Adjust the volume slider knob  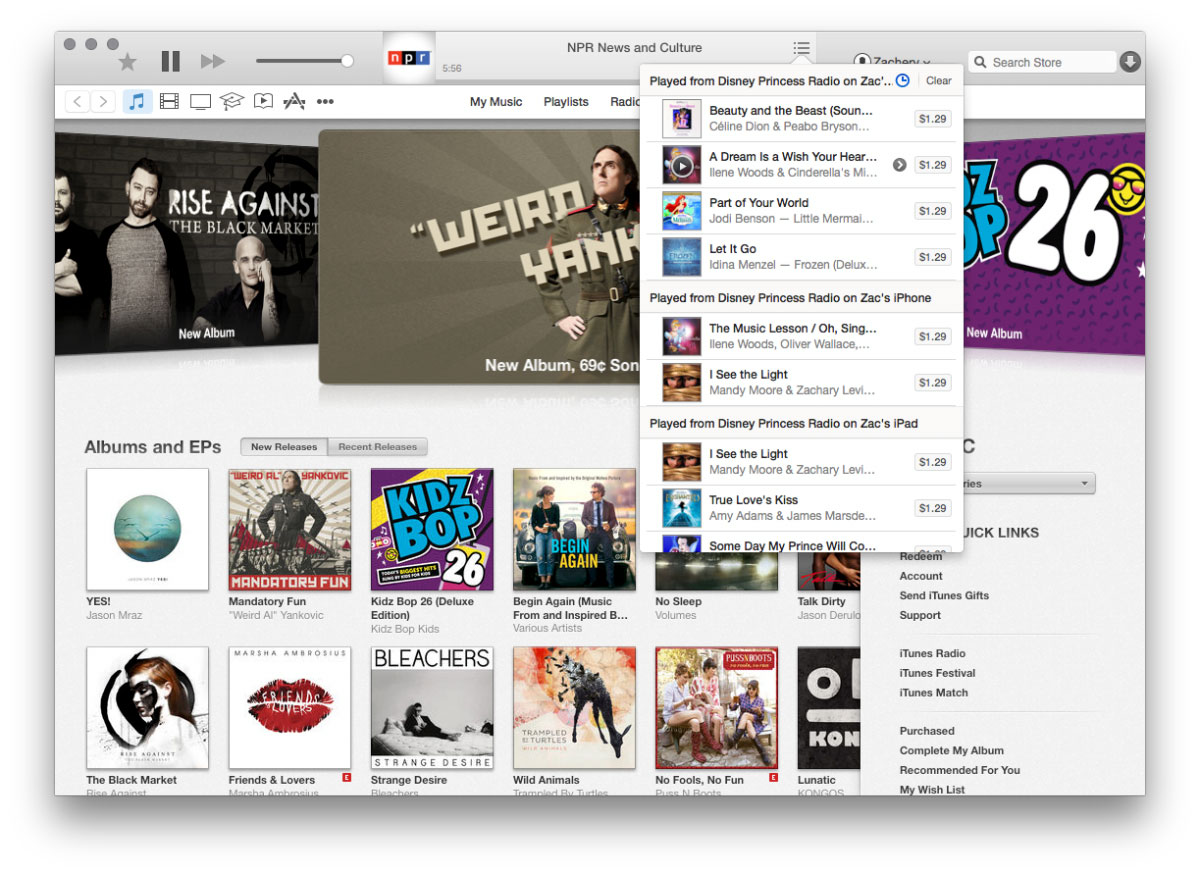pyautogui.click(x=347, y=61)
